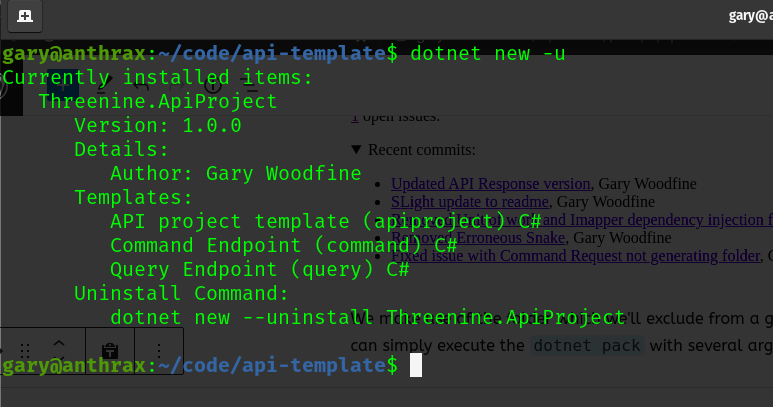The image size is (773, 407).
Task: Click the 'dotnet pack' inline code in the article
Action: click(587, 345)
